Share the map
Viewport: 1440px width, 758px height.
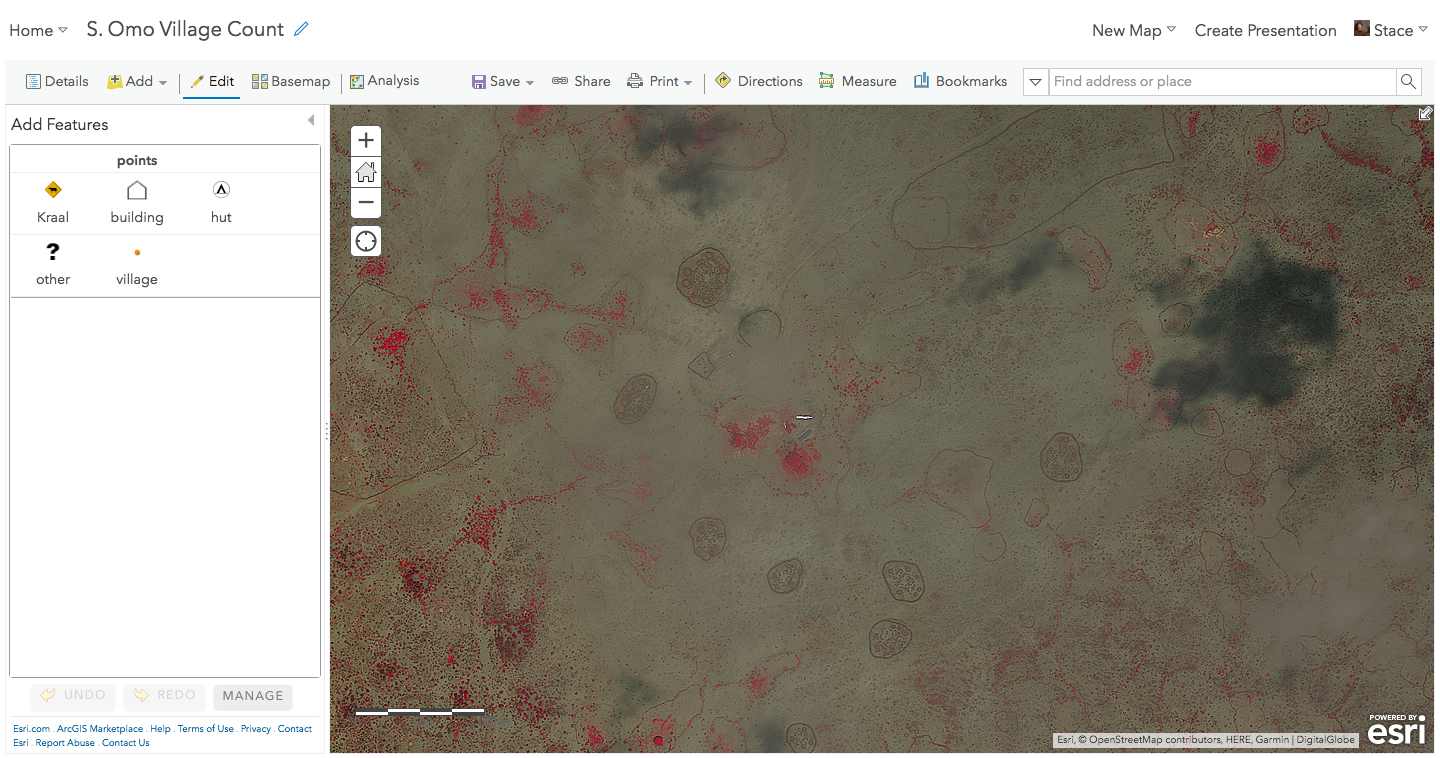[x=581, y=81]
